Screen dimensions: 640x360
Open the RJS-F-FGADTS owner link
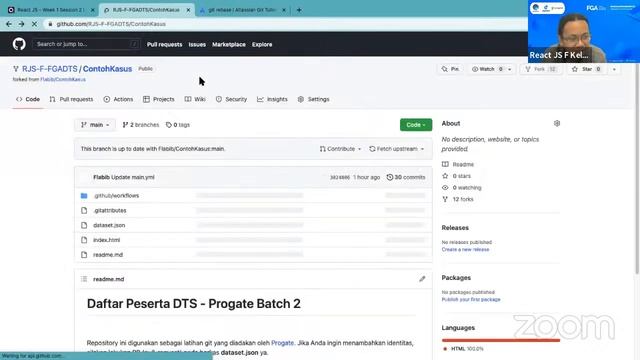tap(50, 69)
